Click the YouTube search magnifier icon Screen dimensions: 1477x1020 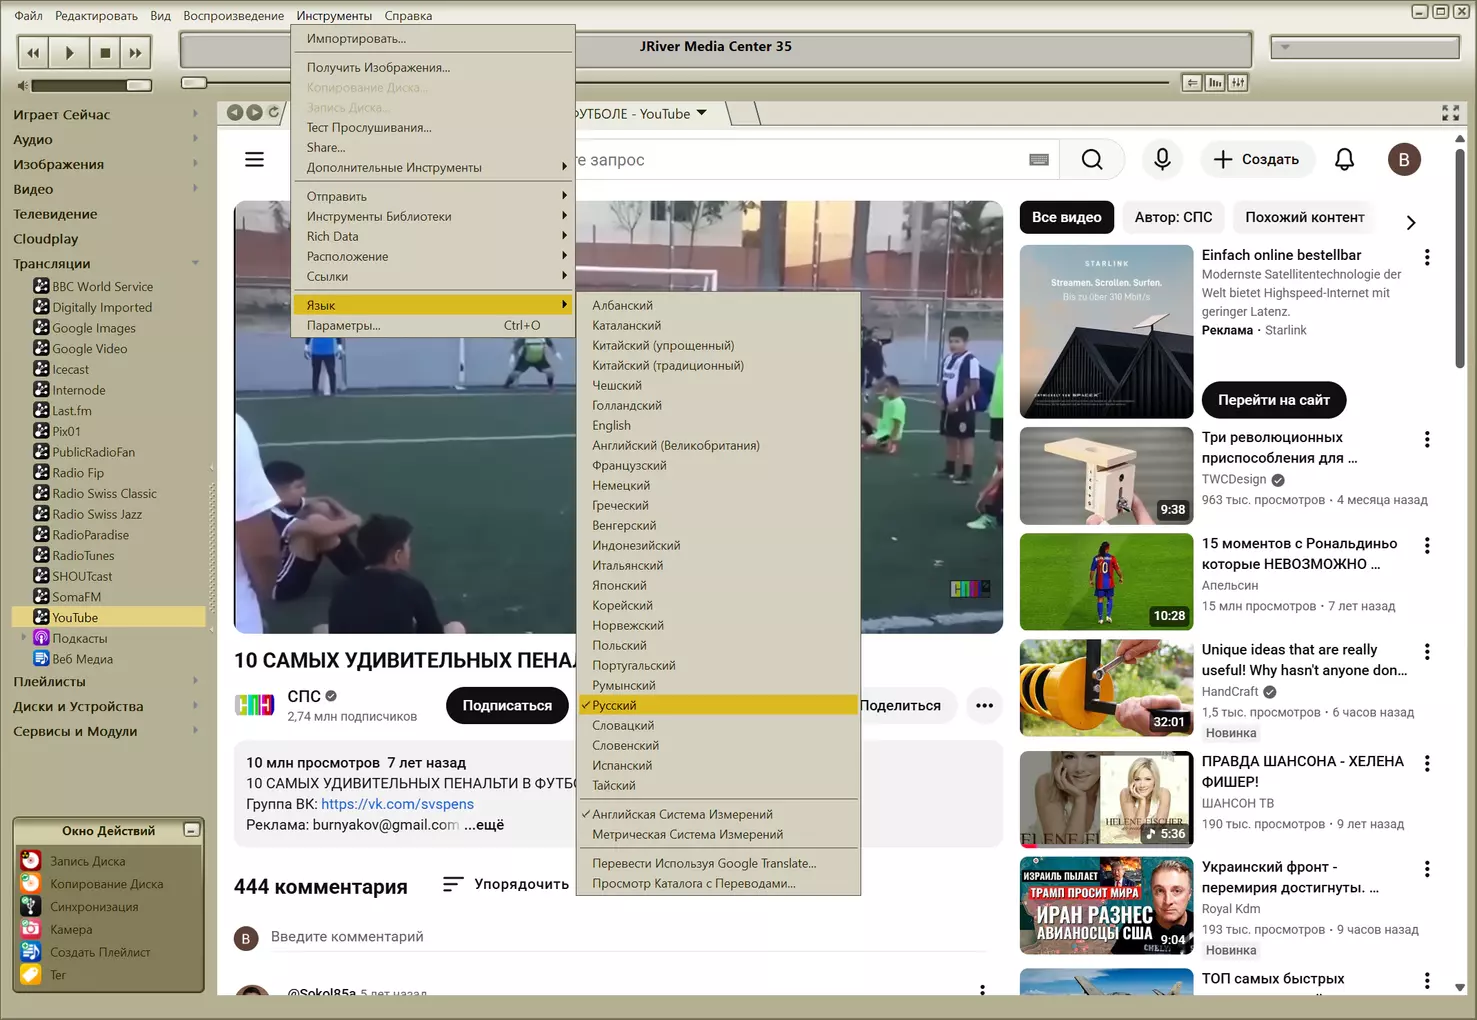[x=1092, y=159]
